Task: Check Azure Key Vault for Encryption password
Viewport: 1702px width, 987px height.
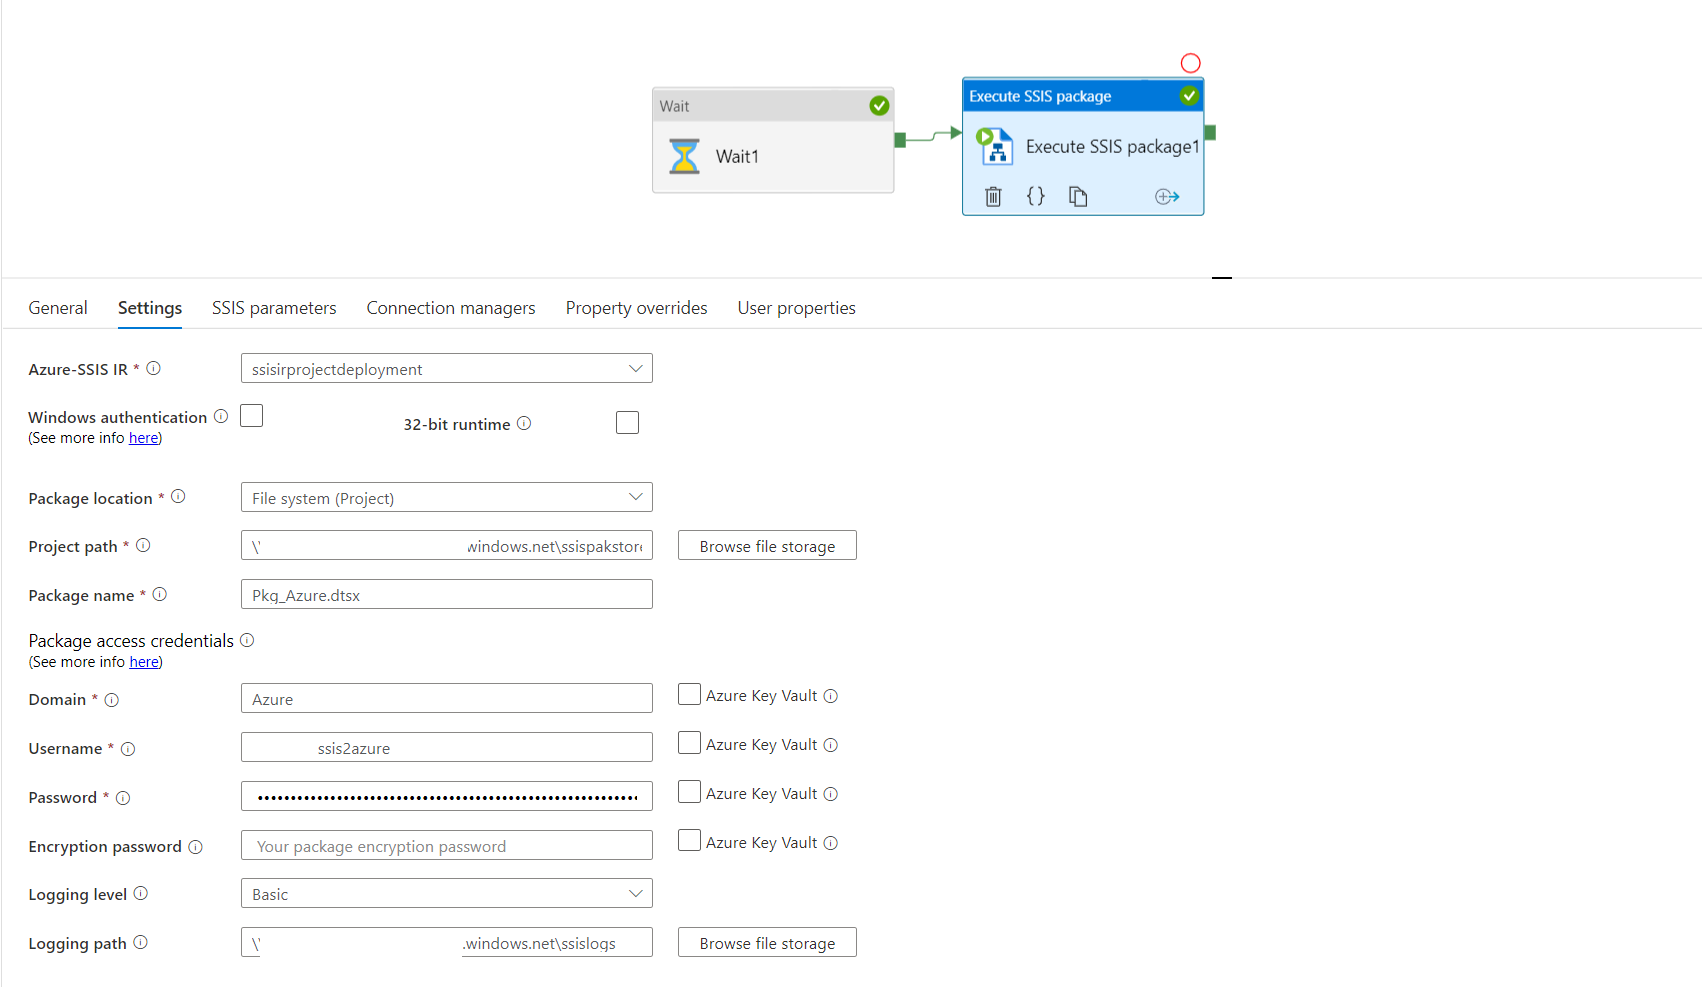Action: 689,841
